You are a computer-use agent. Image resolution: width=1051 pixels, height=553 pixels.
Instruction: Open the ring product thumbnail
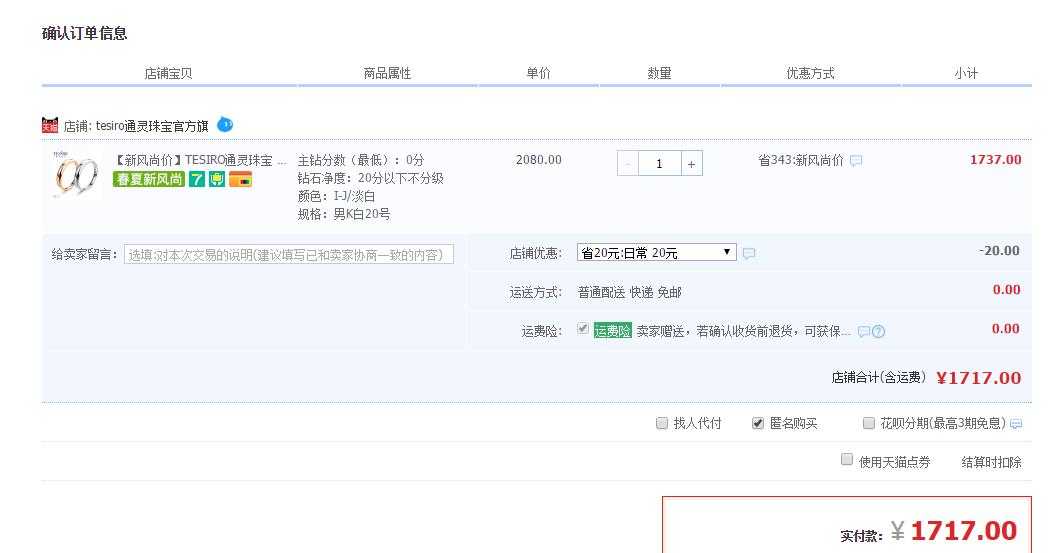(76, 174)
